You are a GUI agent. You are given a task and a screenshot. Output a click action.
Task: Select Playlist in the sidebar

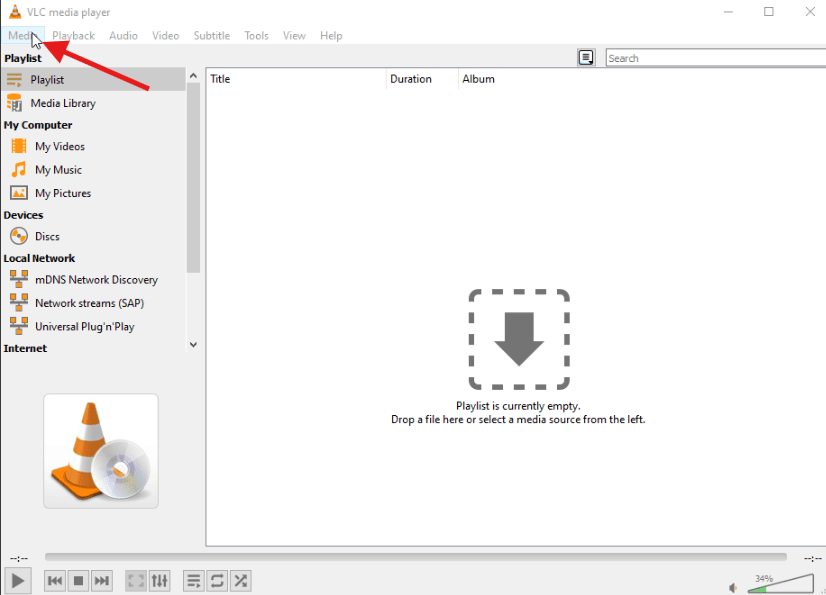[94, 80]
